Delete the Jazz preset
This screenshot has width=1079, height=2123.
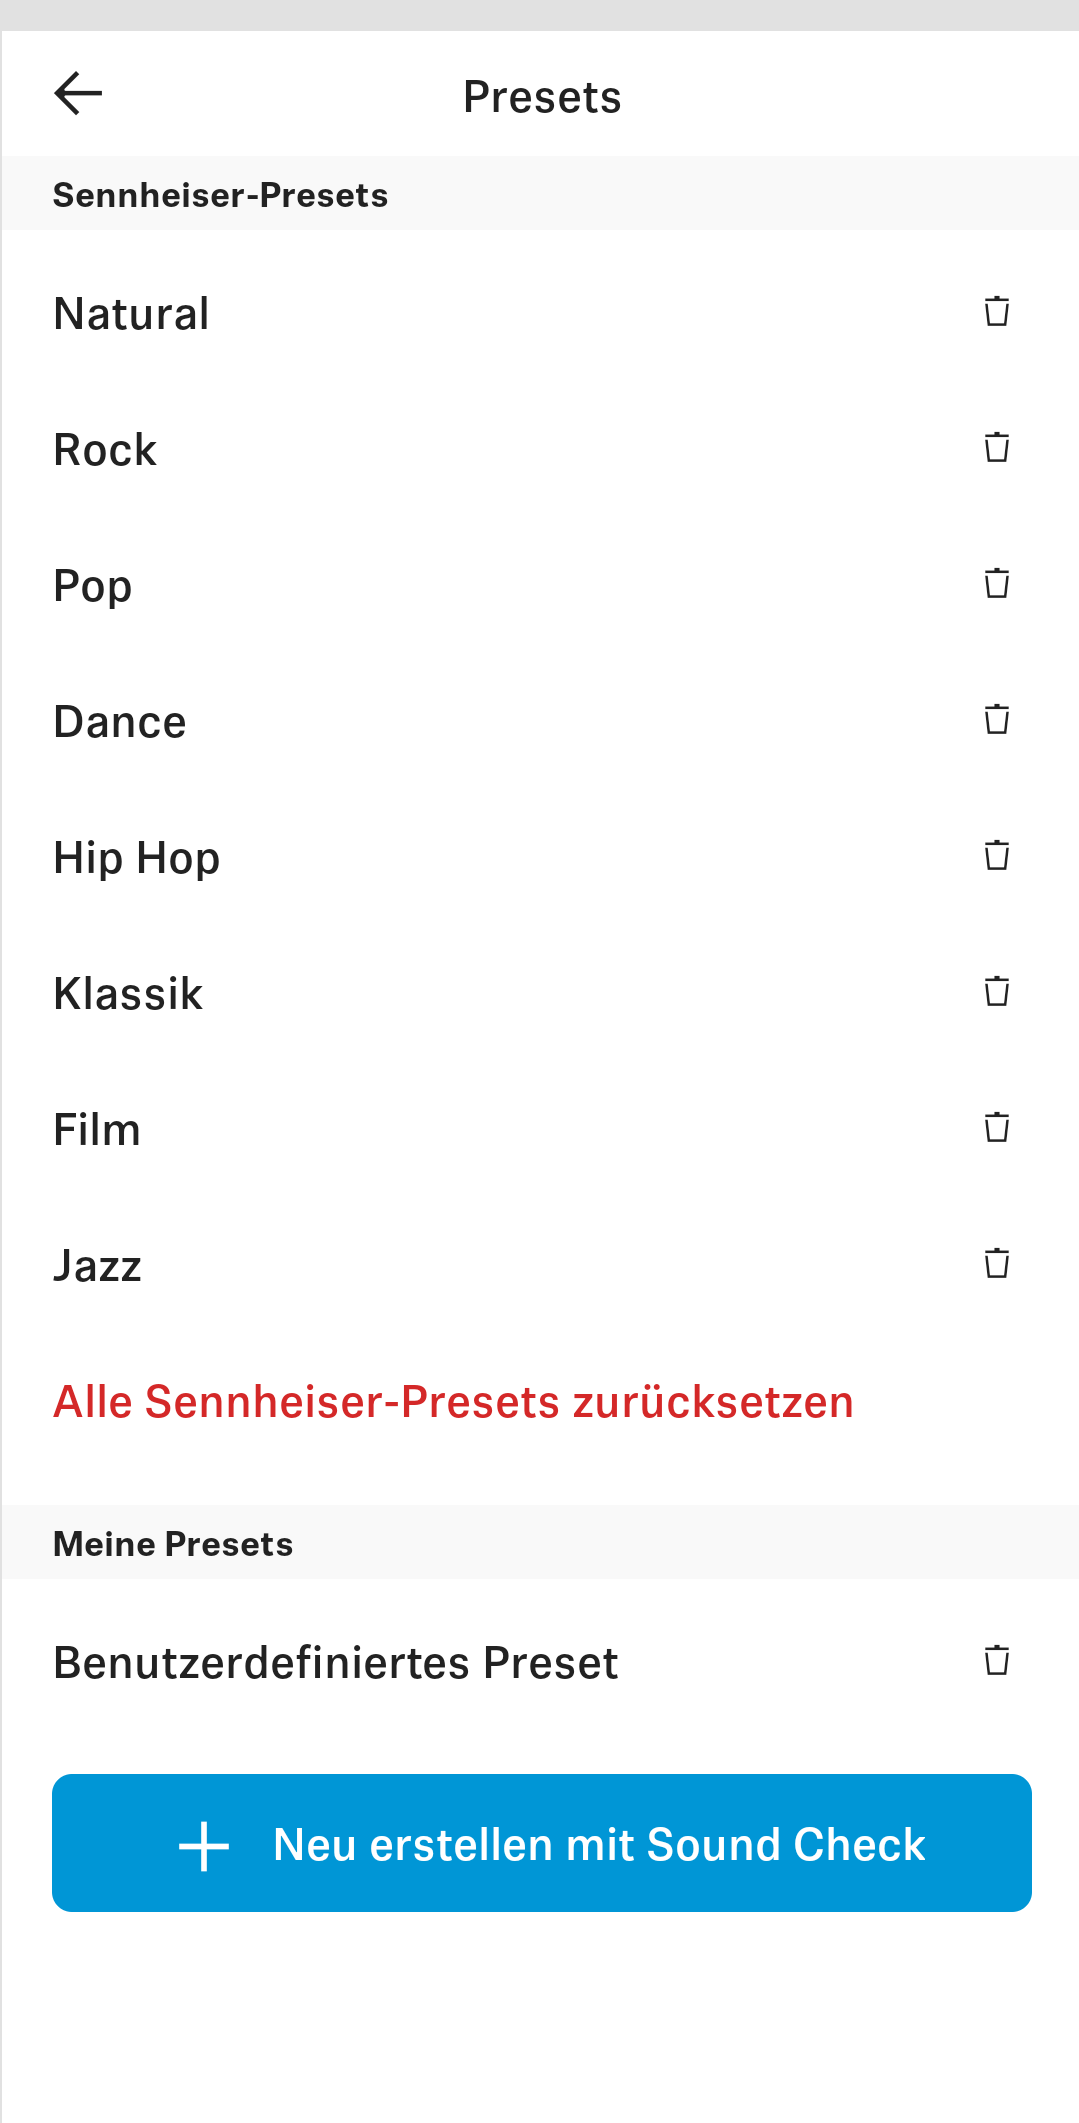[996, 1264]
